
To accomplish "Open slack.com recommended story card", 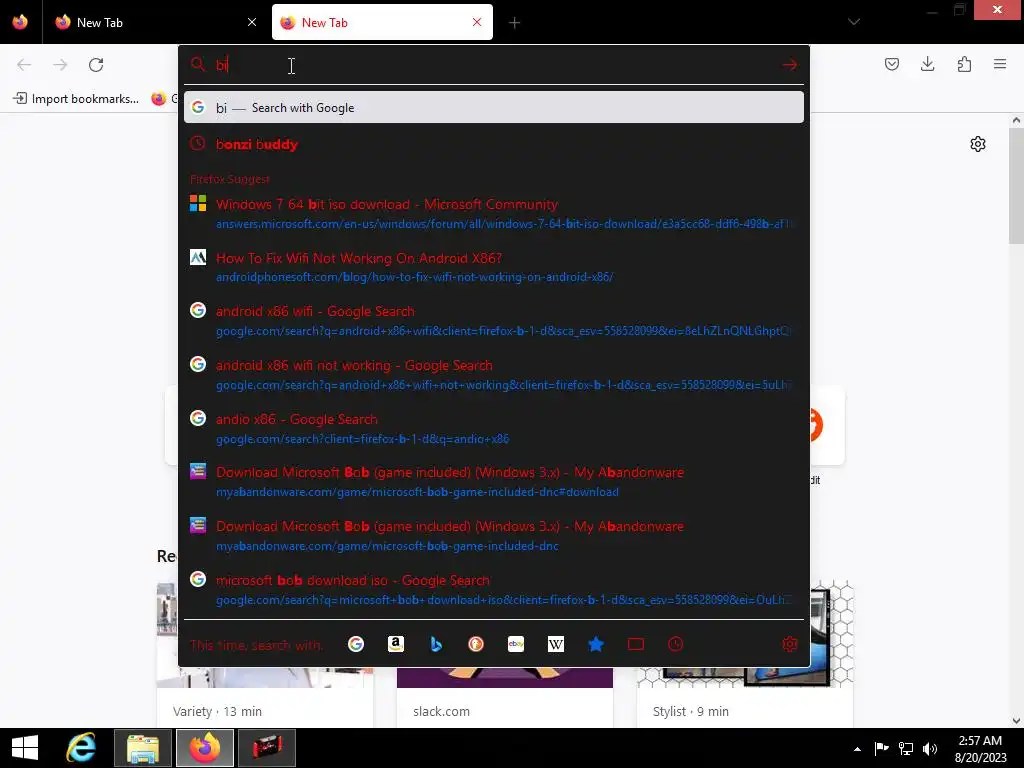I will pyautogui.click(x=505, y=697).
